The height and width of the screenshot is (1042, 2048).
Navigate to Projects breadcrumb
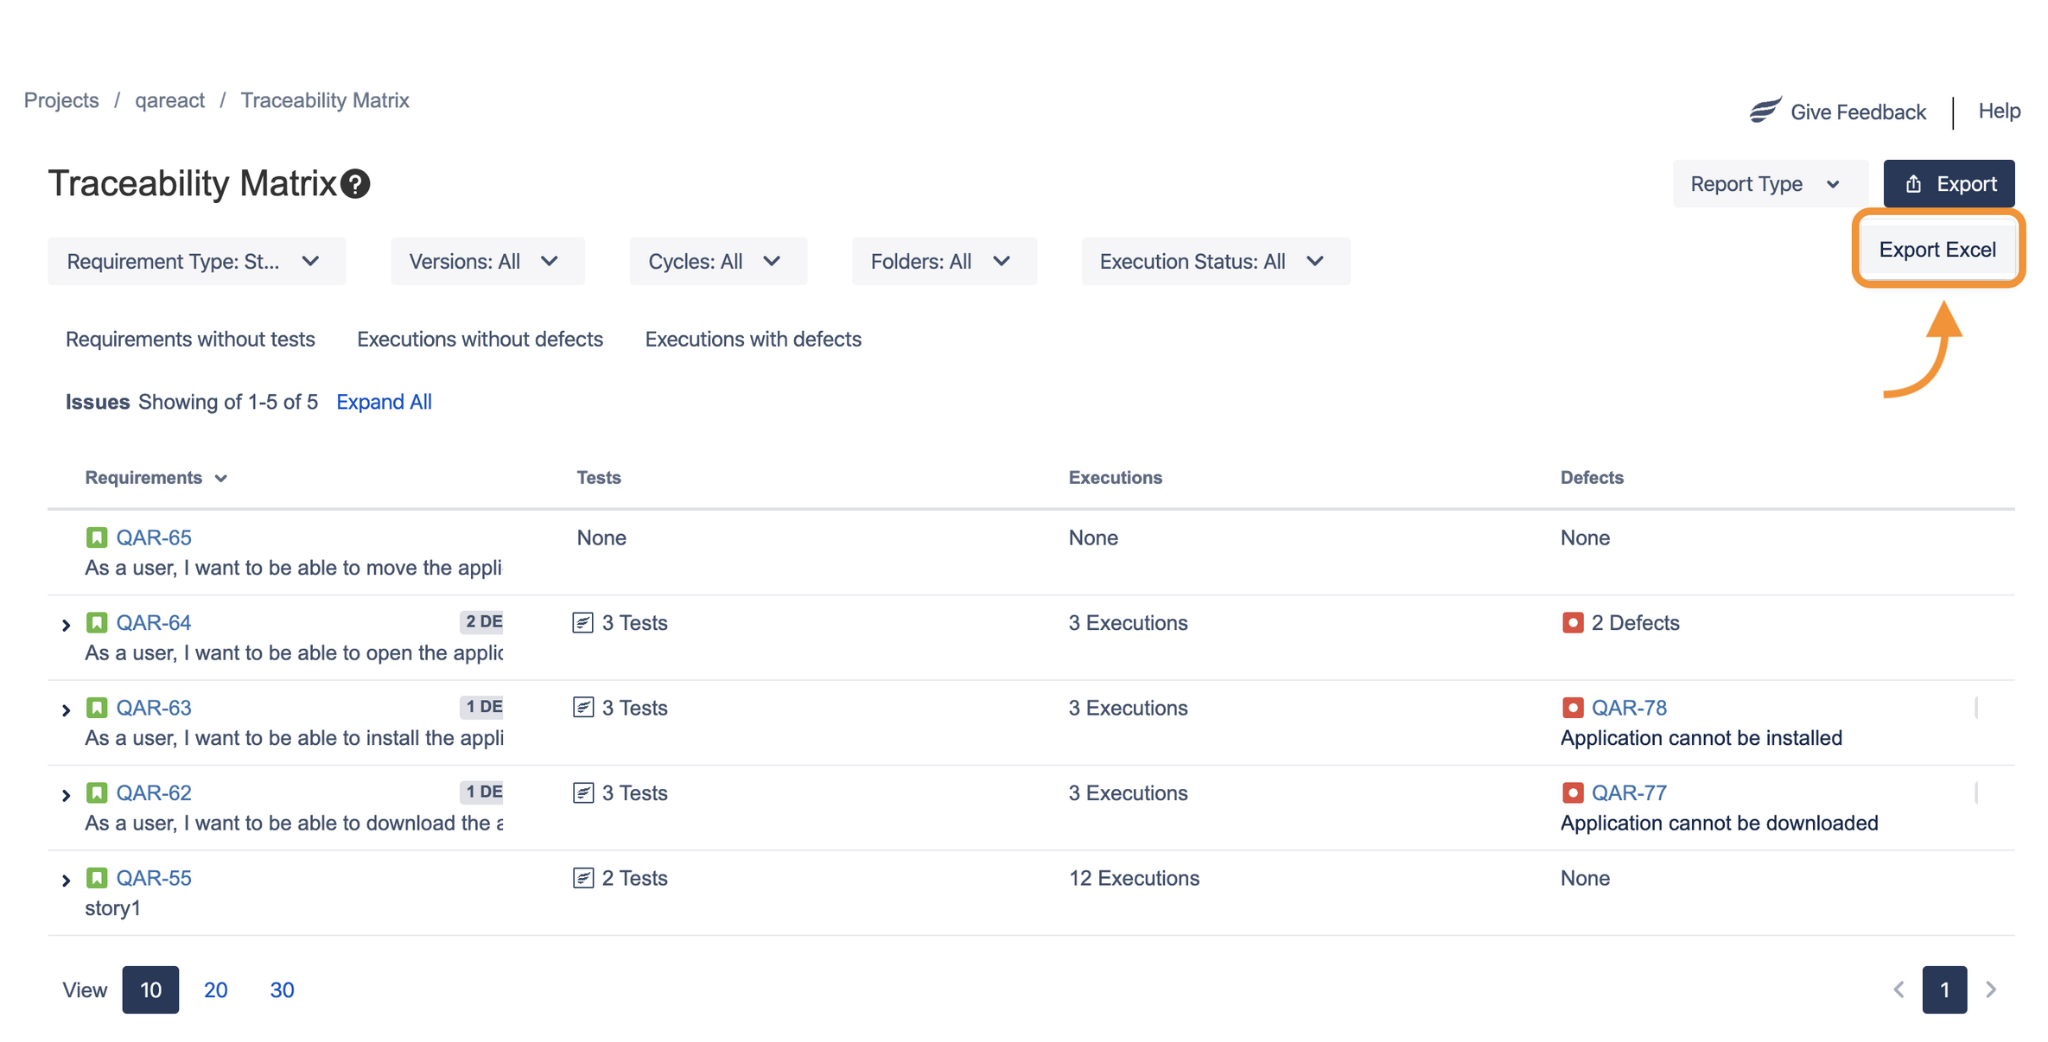[61, 100]
